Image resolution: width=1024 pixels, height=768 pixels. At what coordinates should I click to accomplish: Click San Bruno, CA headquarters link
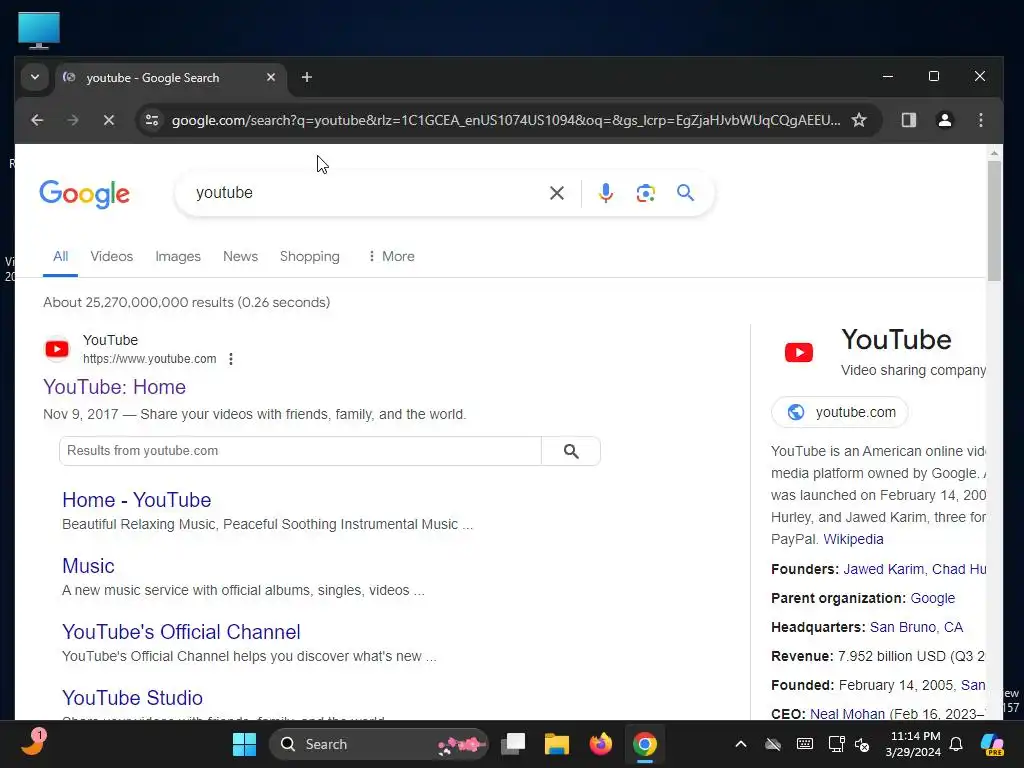tap(916, 628)
